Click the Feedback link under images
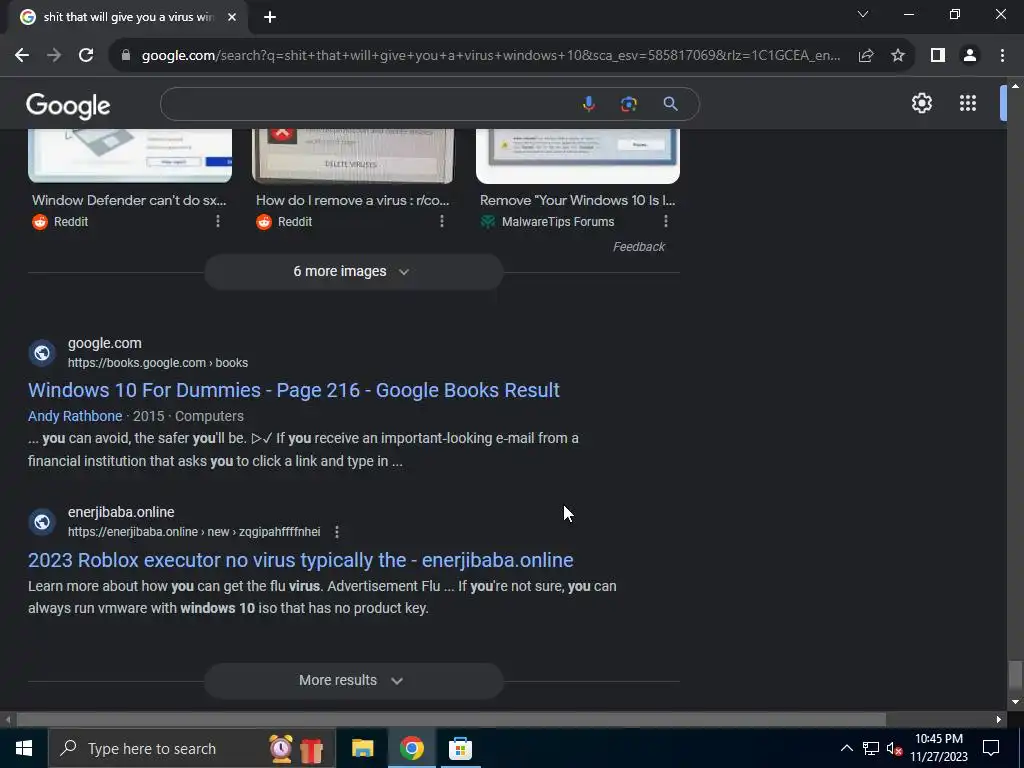Viewport: 1024px width, 768px height. coord(639,247)
